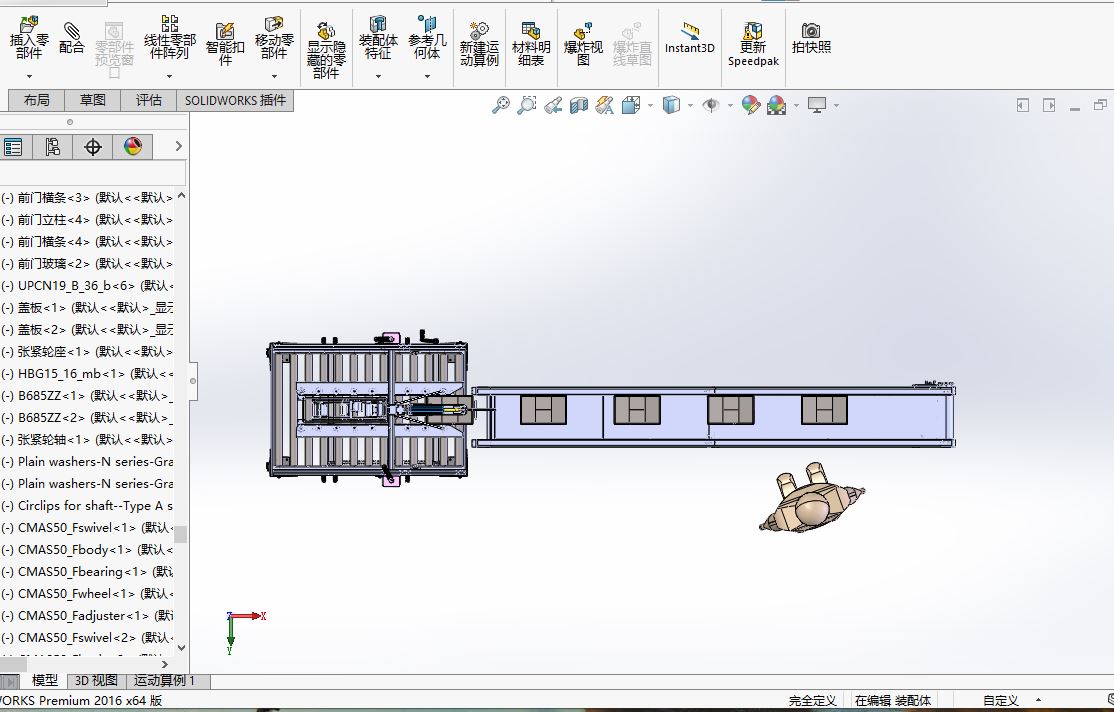1114x712 pixels.
Task: Open Linear Component Pattern (线性零部件阵列)
Action: click(x=169, y=38)
